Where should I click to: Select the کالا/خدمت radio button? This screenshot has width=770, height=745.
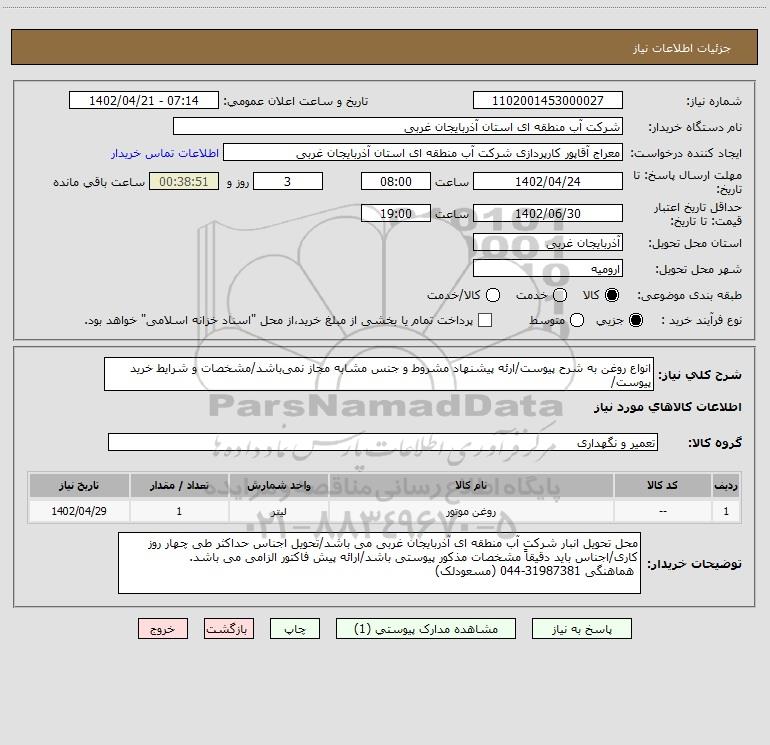pyautogui.click(x=493, y=295)
